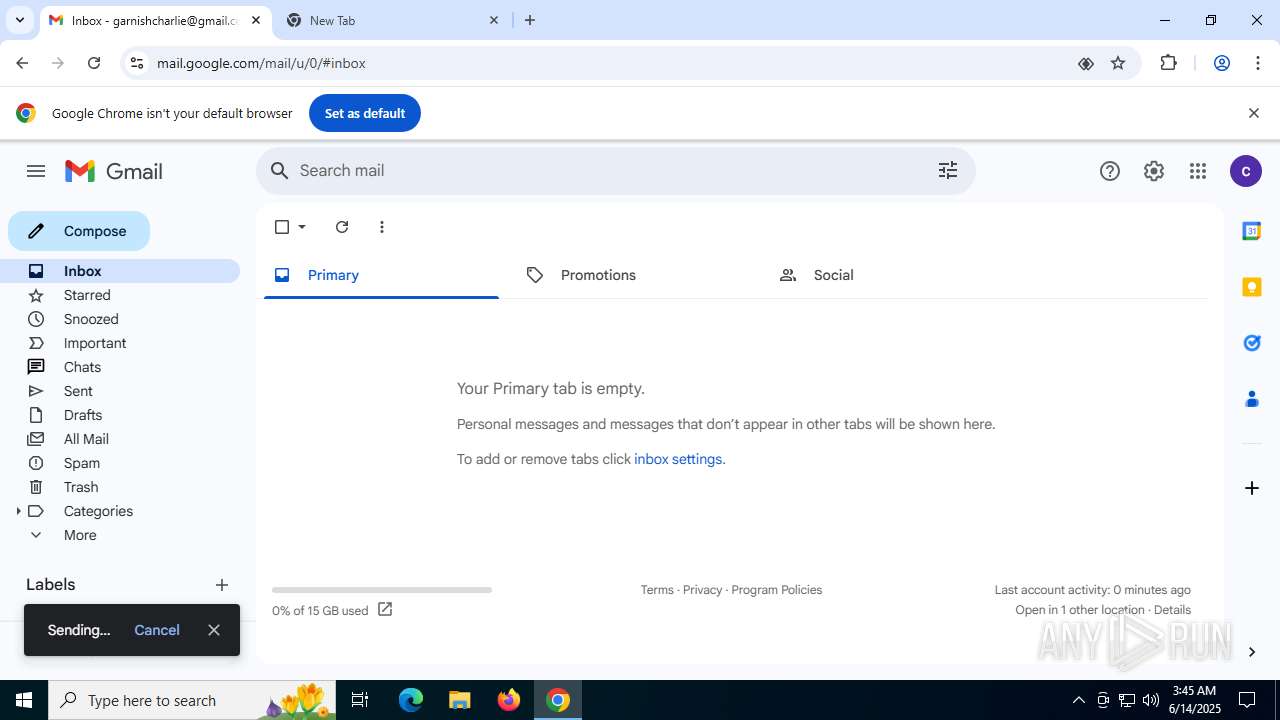View site information icon in address bar

point(137,63)
